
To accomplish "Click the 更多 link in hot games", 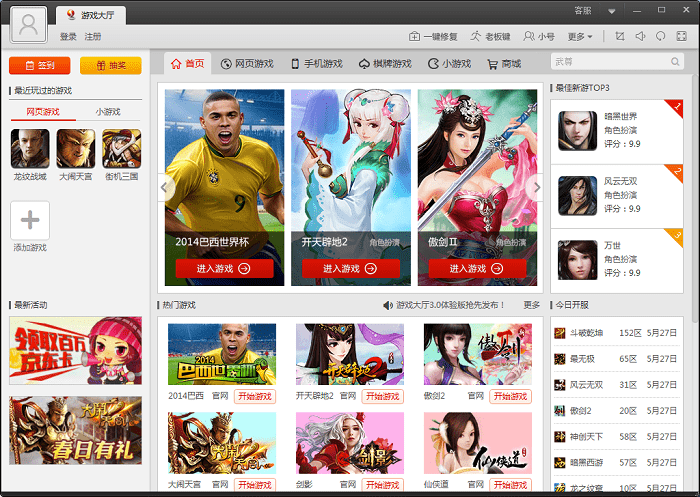I will click(x=532, y=305).
